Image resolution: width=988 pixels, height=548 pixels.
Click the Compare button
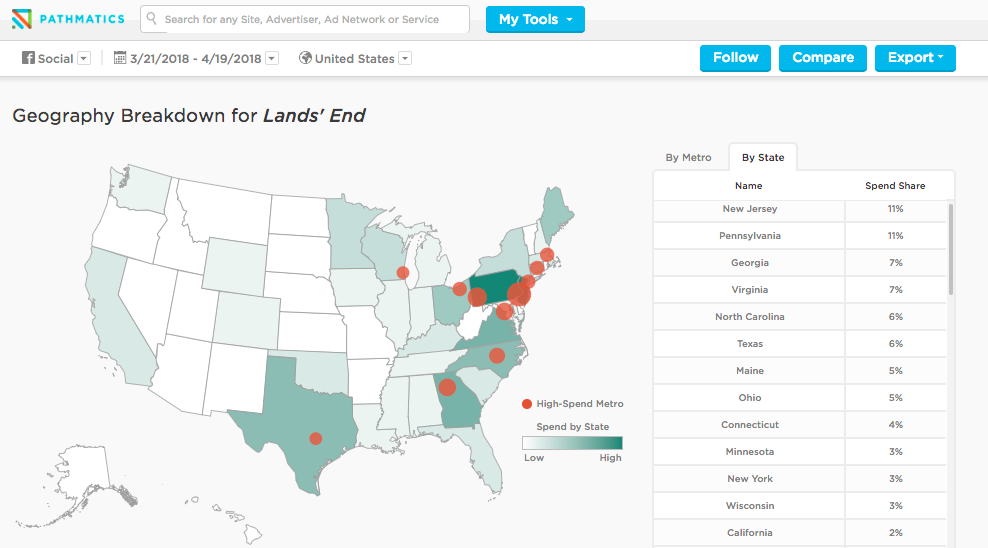pyautogui.click(x=823, y=58)
